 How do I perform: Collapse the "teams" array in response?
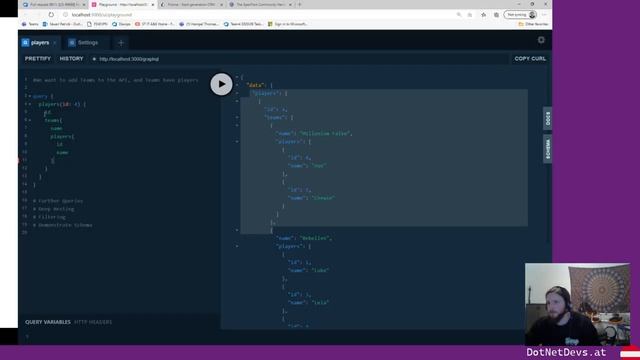click(x=237, y=117)
